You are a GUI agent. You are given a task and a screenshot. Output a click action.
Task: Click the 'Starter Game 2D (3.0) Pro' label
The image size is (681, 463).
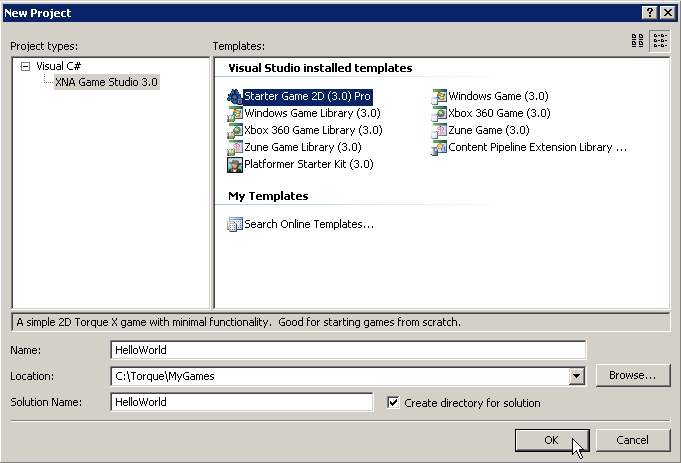[307, 96]
